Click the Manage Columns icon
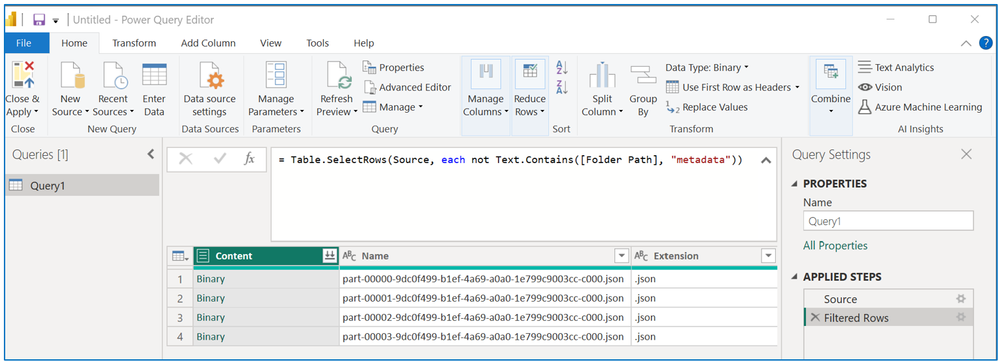Viewport: 999px width, 362px height. coord(485,74)
